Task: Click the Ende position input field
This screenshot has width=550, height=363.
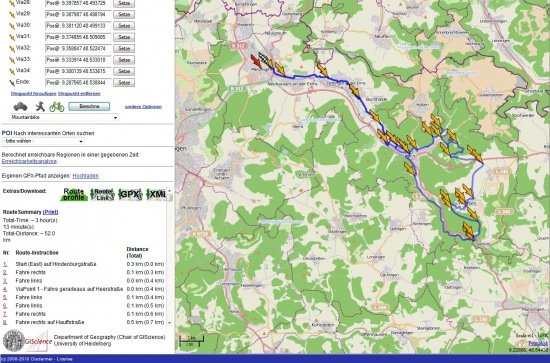Action: [78, 82]
